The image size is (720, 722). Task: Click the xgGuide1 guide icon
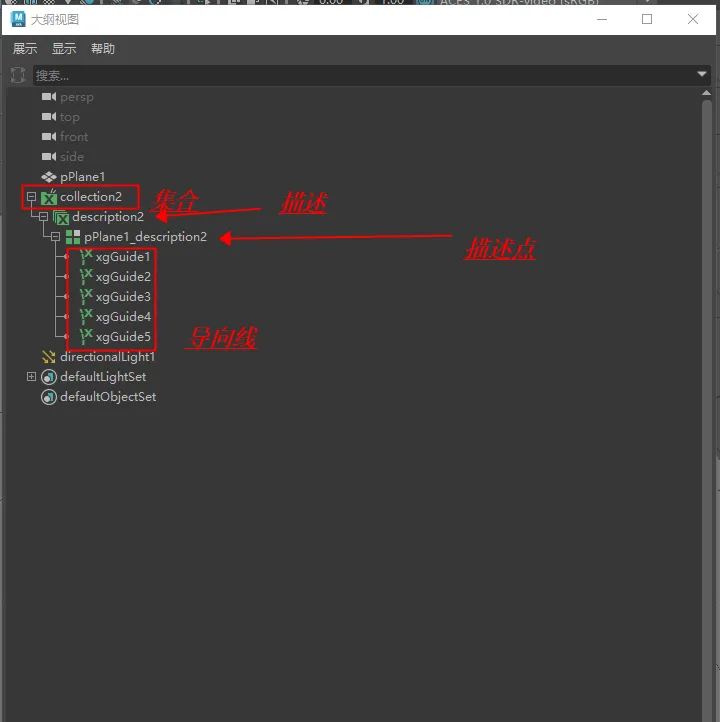click(86, 257)
